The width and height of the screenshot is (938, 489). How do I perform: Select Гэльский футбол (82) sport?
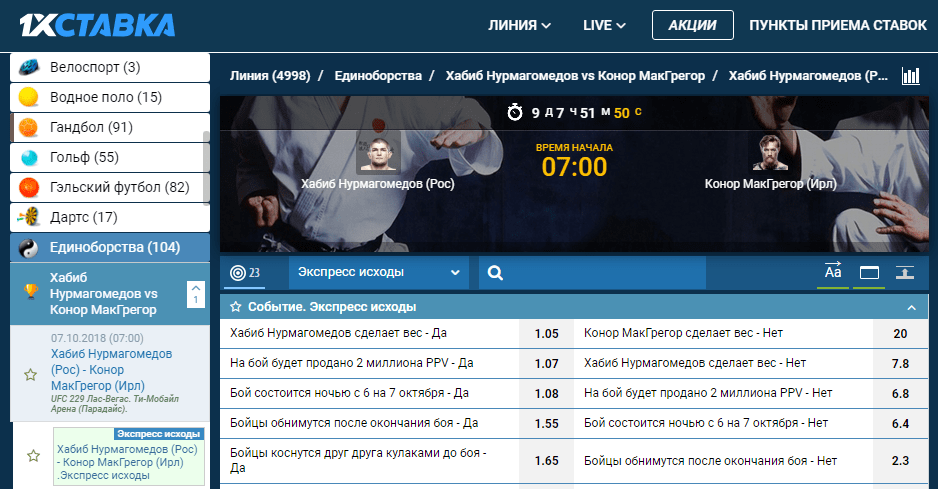(110, 187)
